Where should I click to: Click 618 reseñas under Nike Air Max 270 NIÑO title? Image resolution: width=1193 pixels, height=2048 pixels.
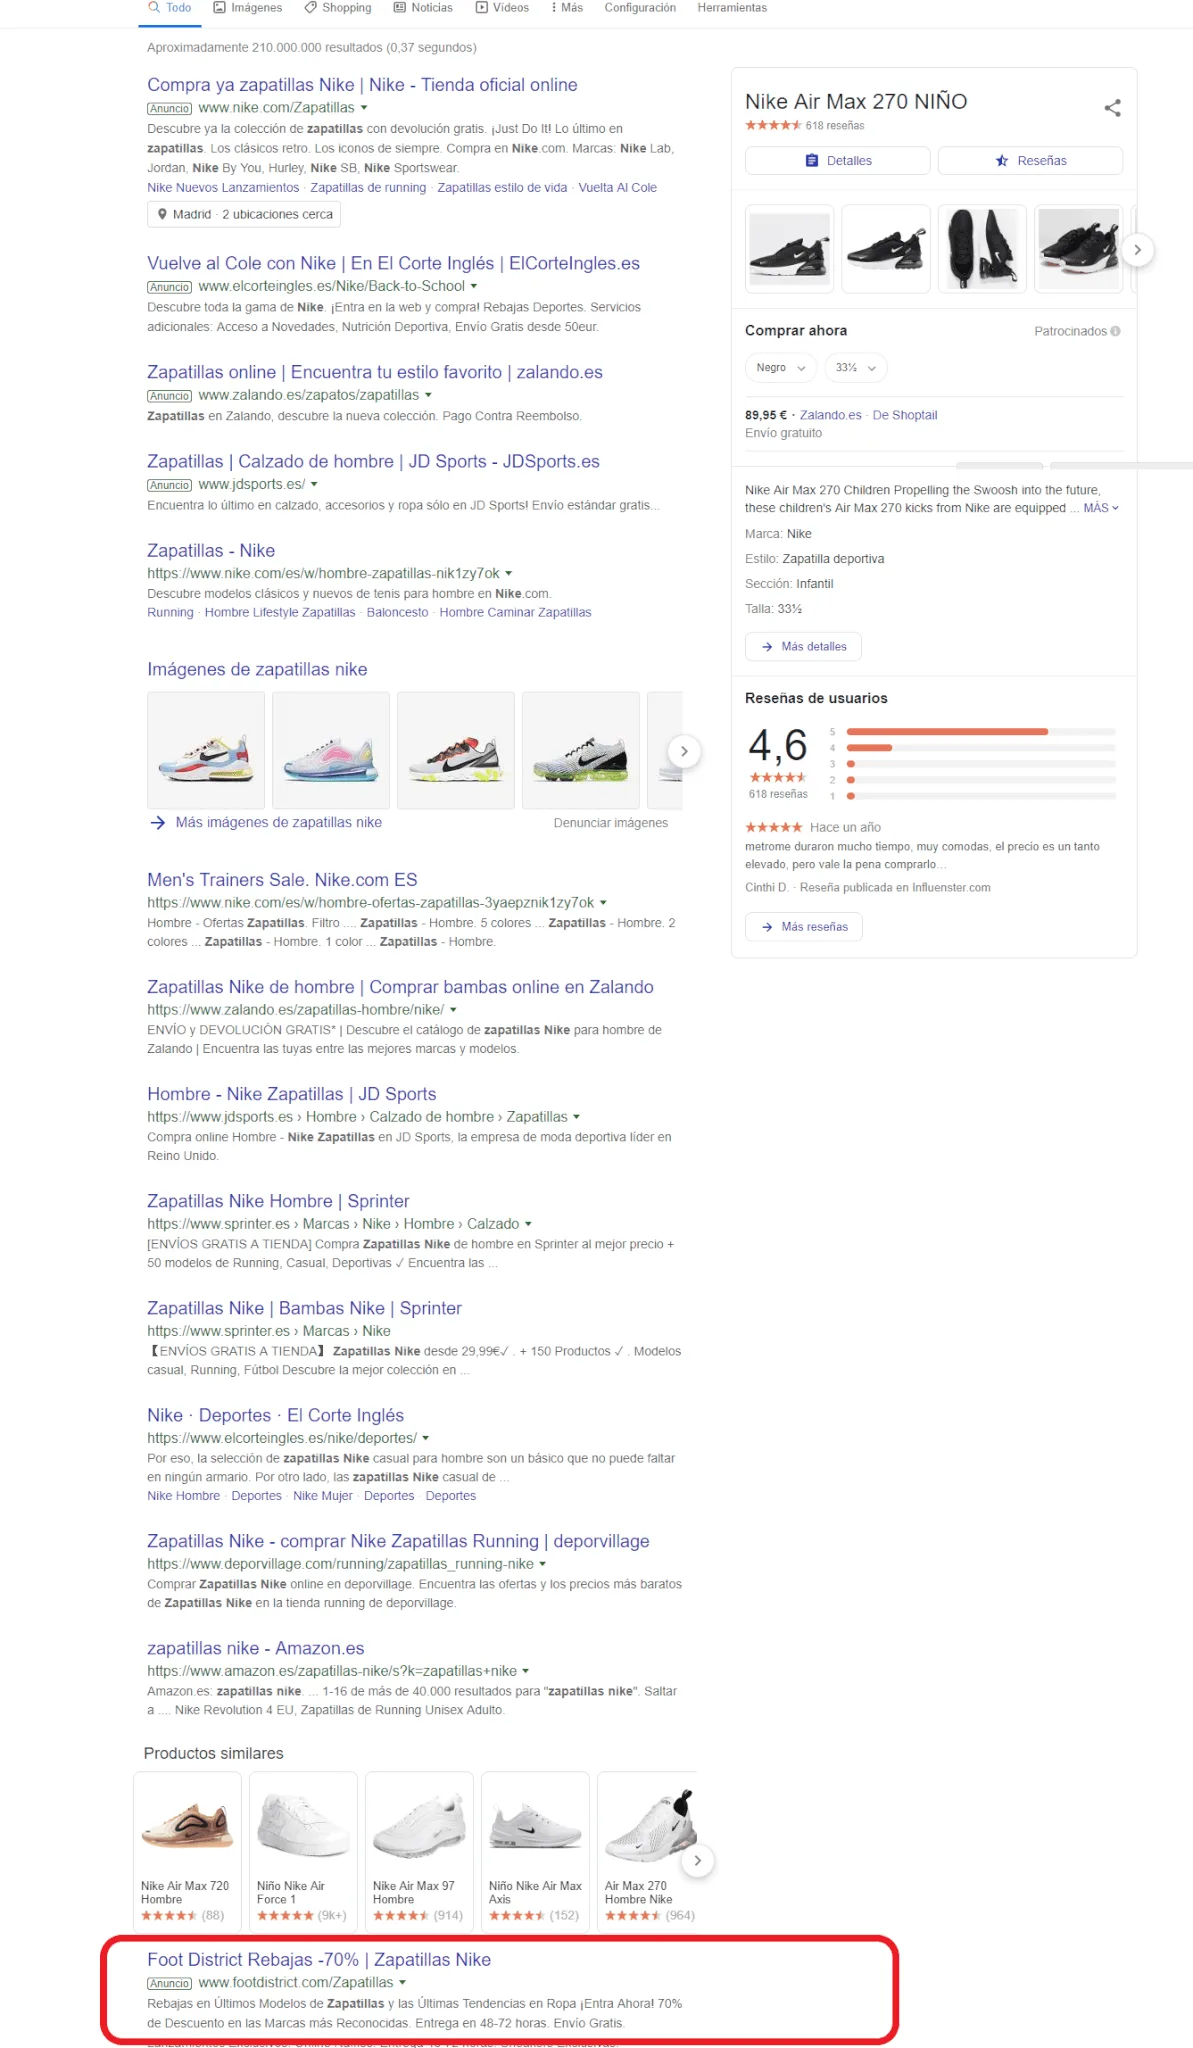coord(835,126)
